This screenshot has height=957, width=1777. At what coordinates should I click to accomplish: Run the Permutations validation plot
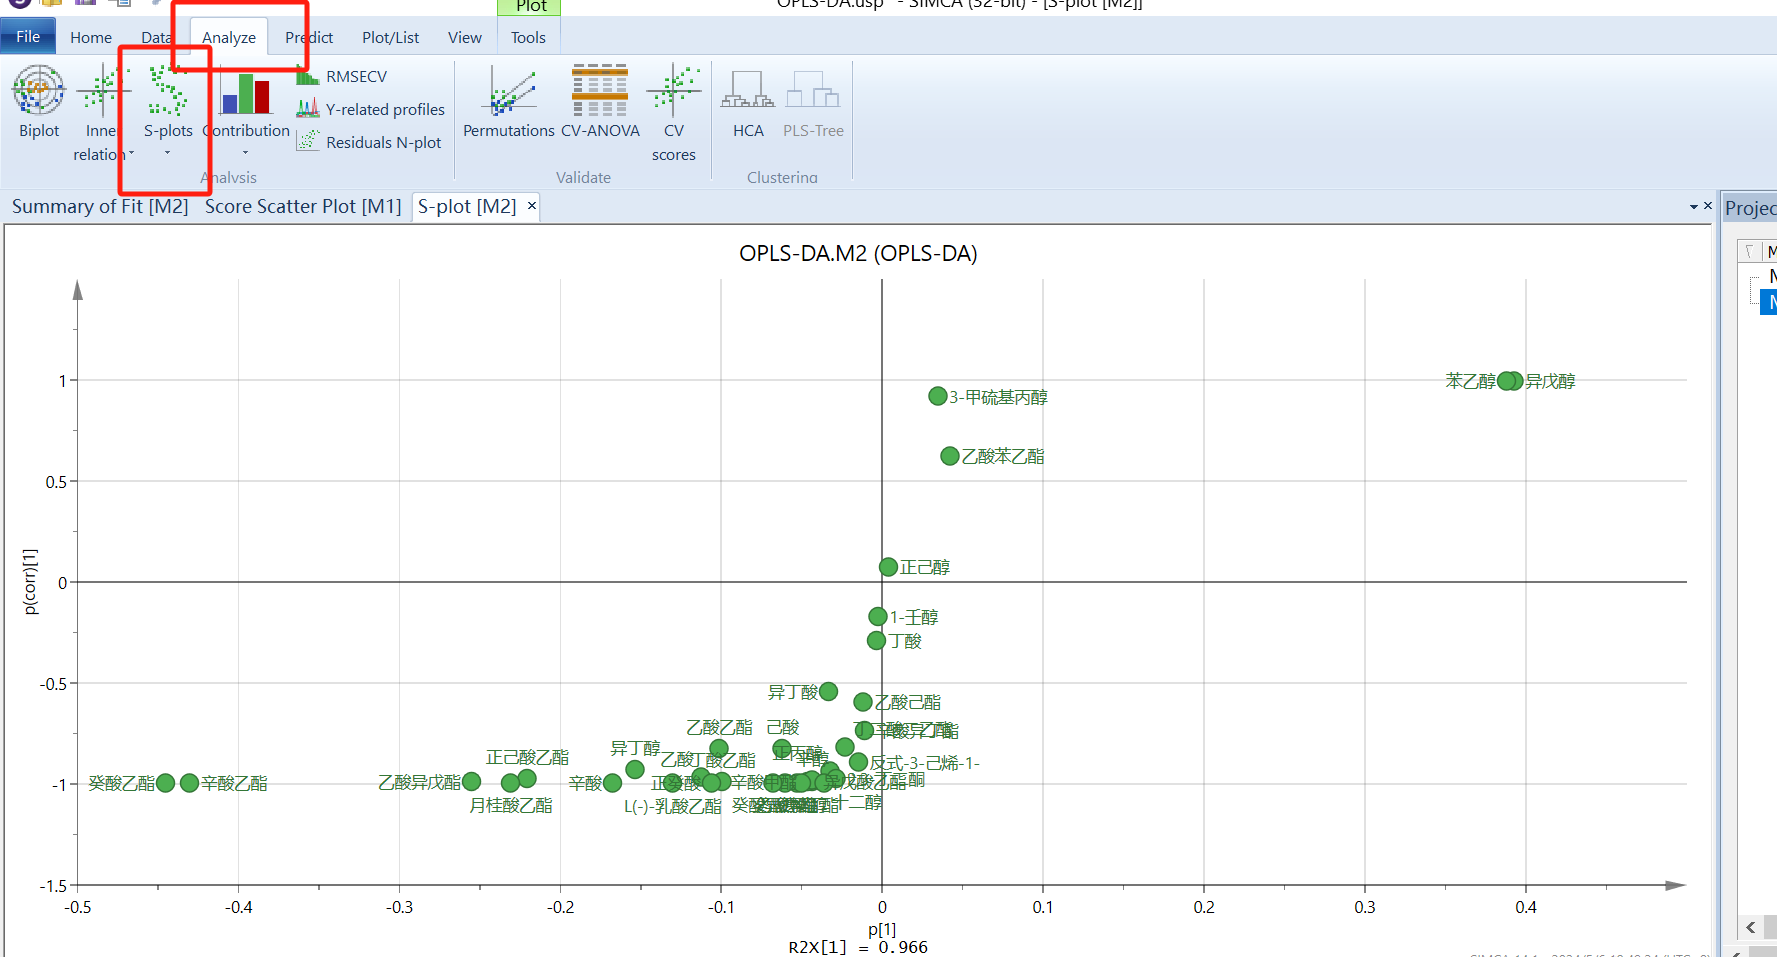[508, 92]
